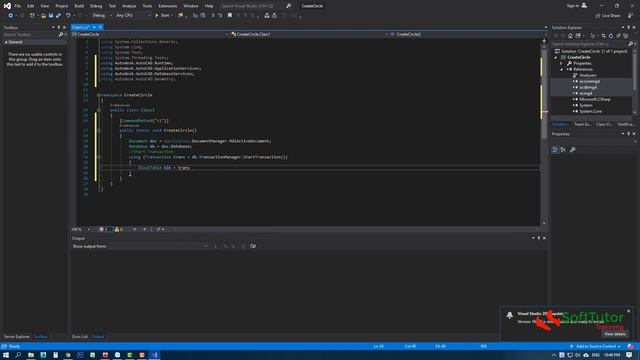Click the Visual Studio search magnifier icon

pos(289,6)
